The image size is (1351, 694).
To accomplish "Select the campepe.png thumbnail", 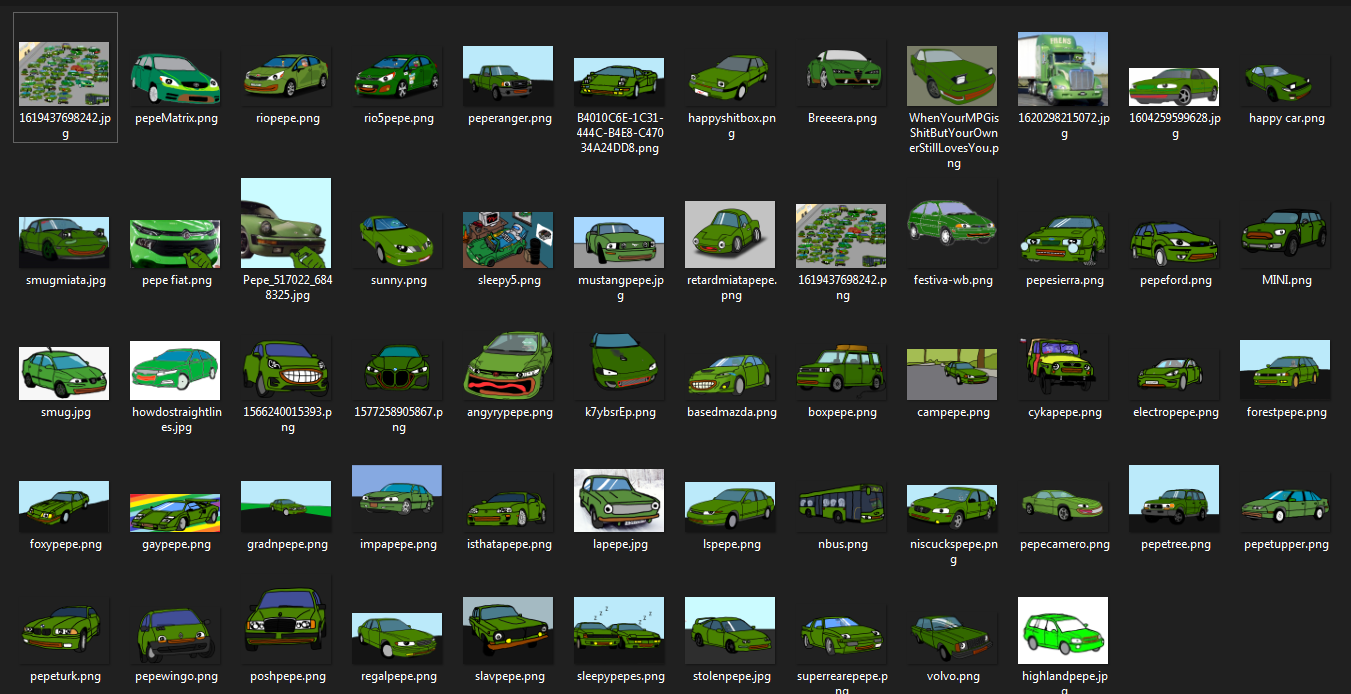I will 952,374.
